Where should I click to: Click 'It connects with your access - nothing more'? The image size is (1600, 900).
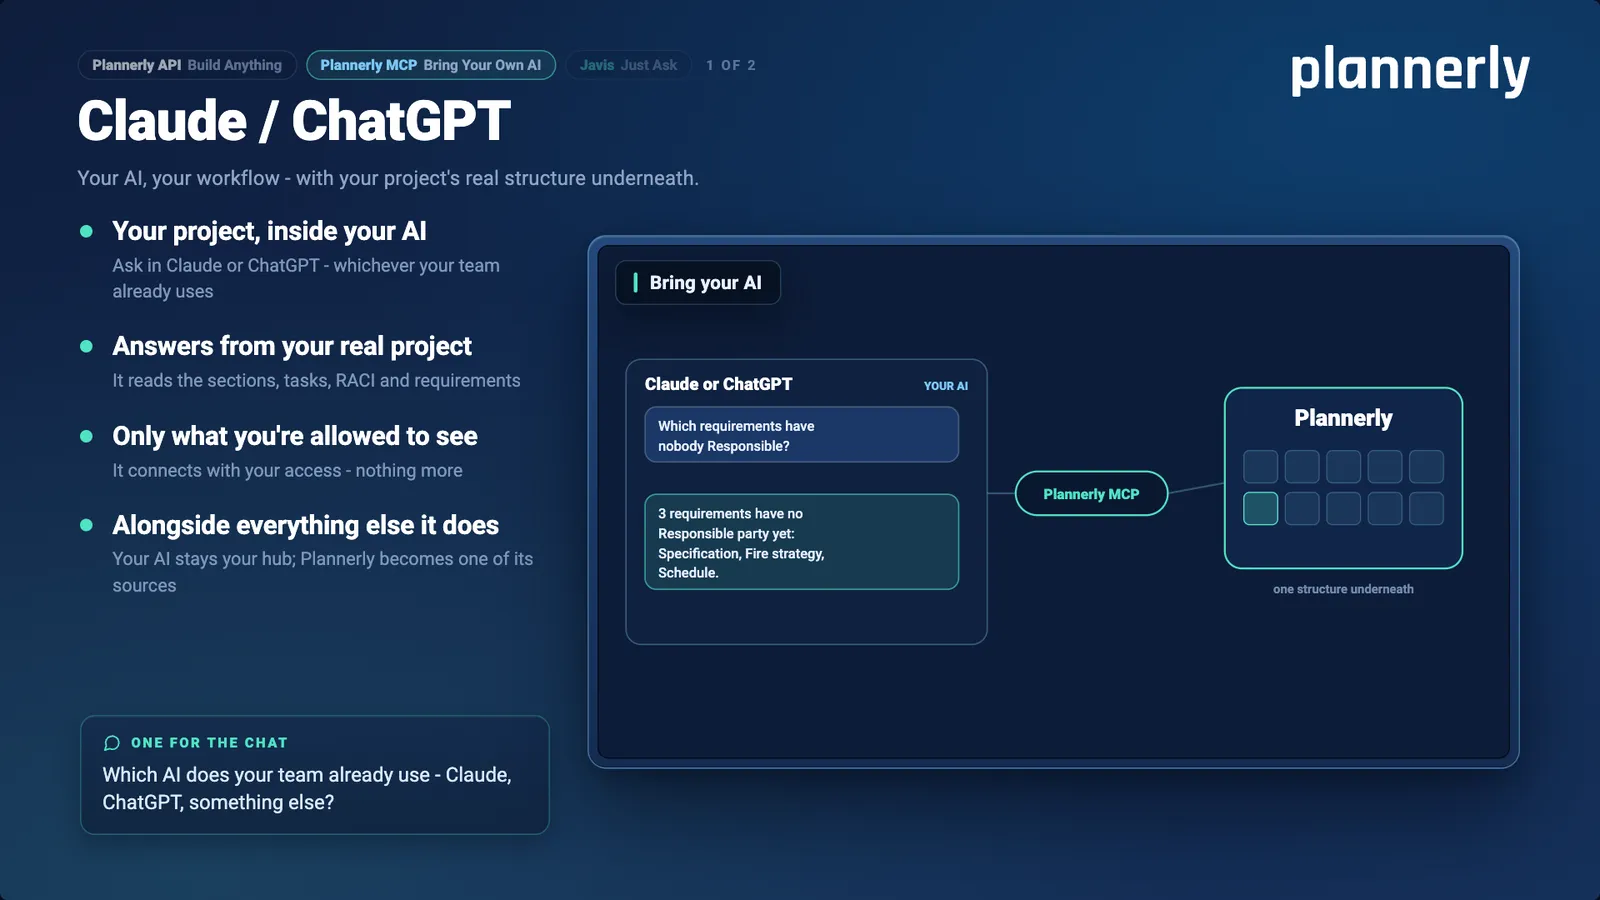tap(287, 470)
